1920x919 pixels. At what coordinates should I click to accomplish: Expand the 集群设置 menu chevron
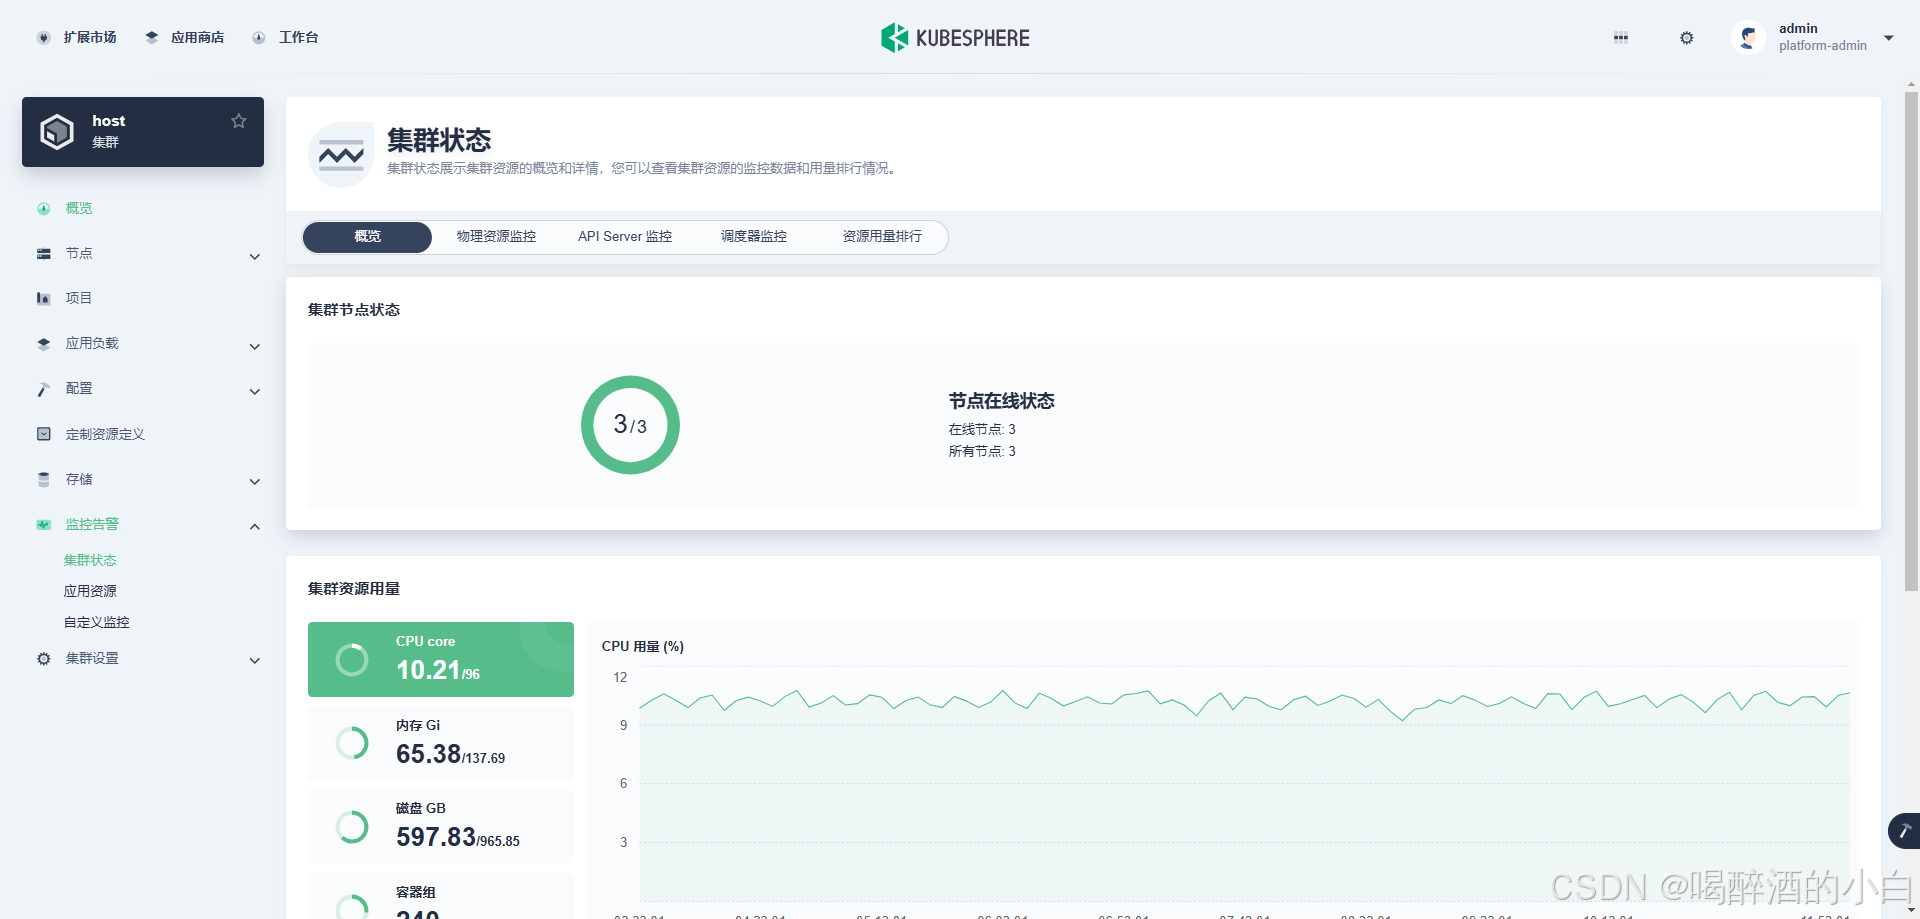[255, 661]
